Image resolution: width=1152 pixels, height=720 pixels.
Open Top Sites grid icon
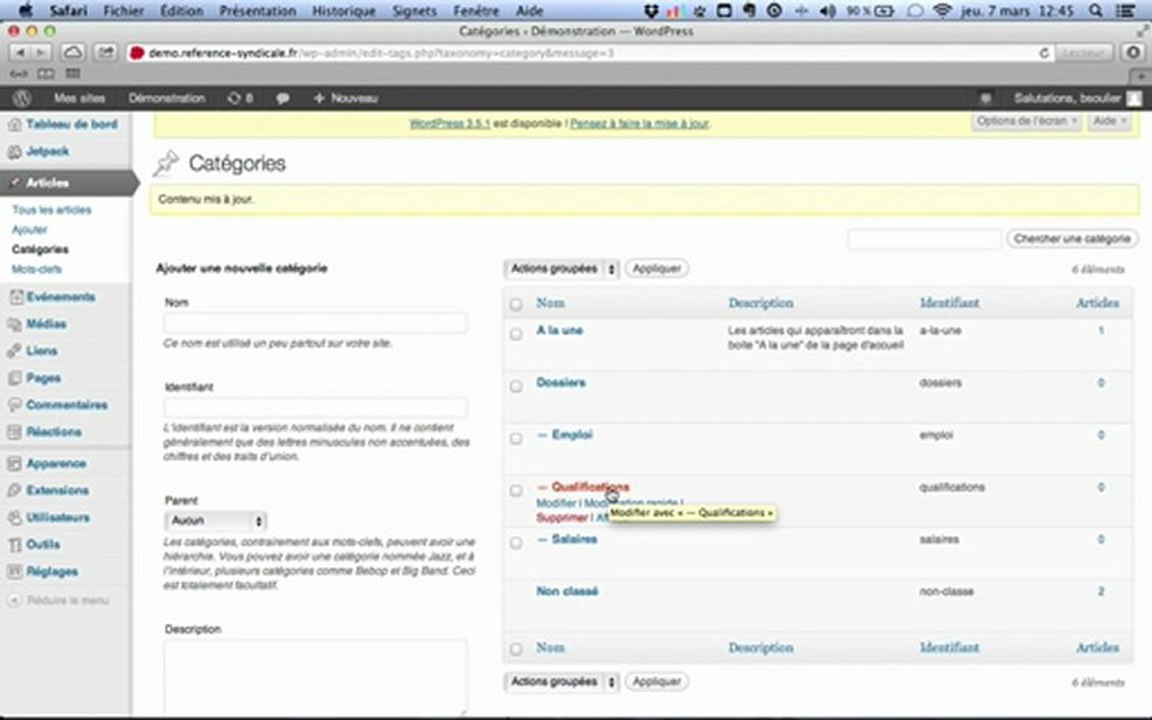tap(73, 73)
